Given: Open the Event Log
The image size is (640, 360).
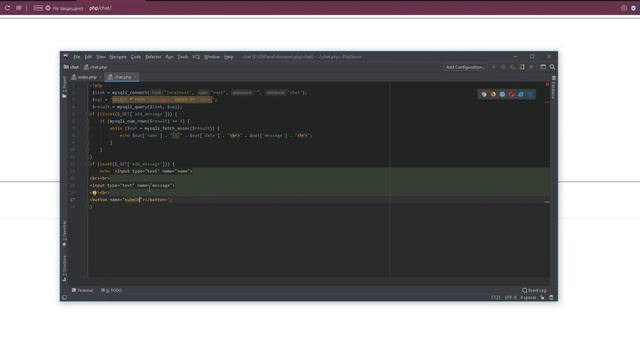Looking at the screenshot, I should pyautogui.click(x=534, y=290).
